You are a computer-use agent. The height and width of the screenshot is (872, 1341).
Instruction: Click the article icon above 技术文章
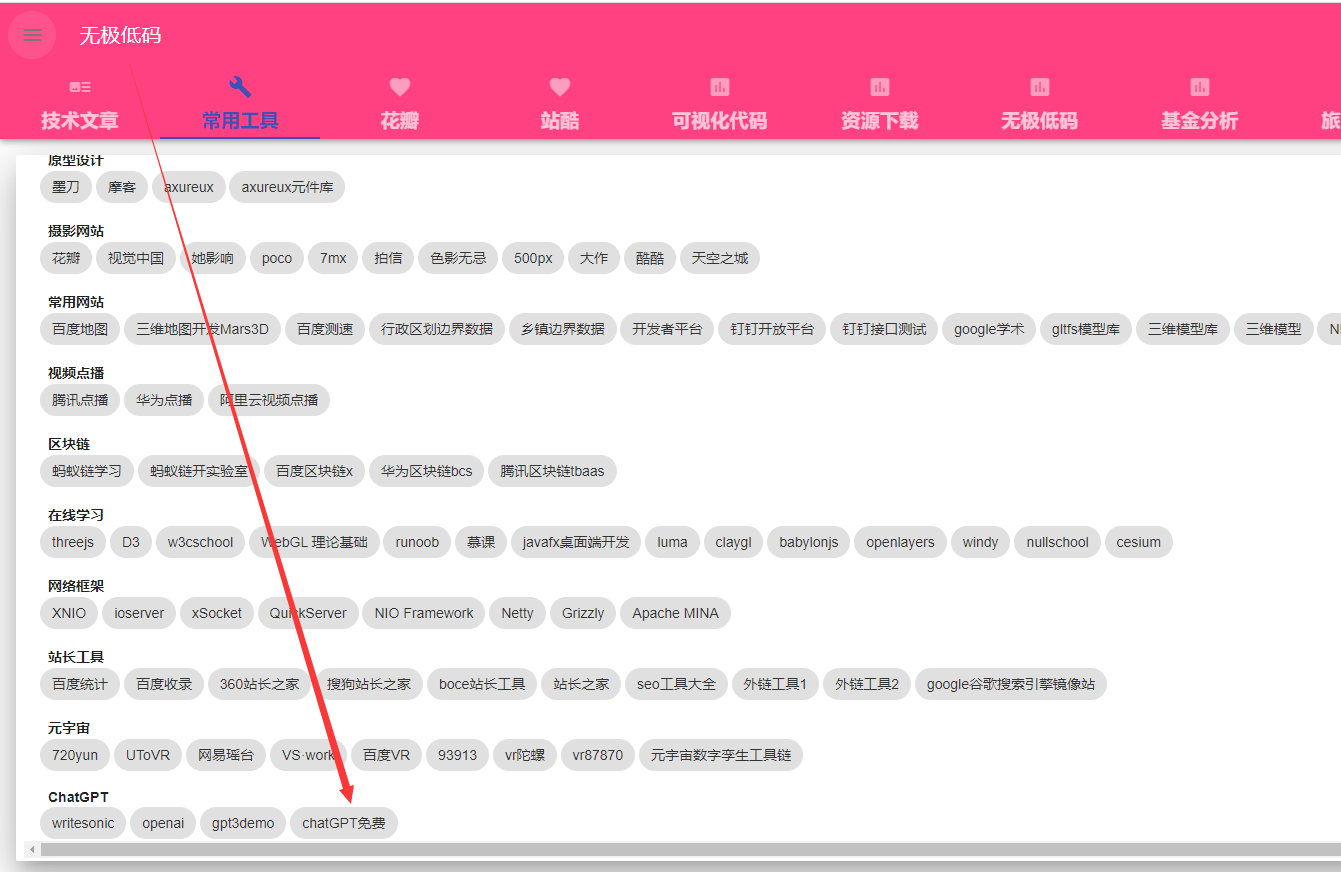(x=80, y=87)
